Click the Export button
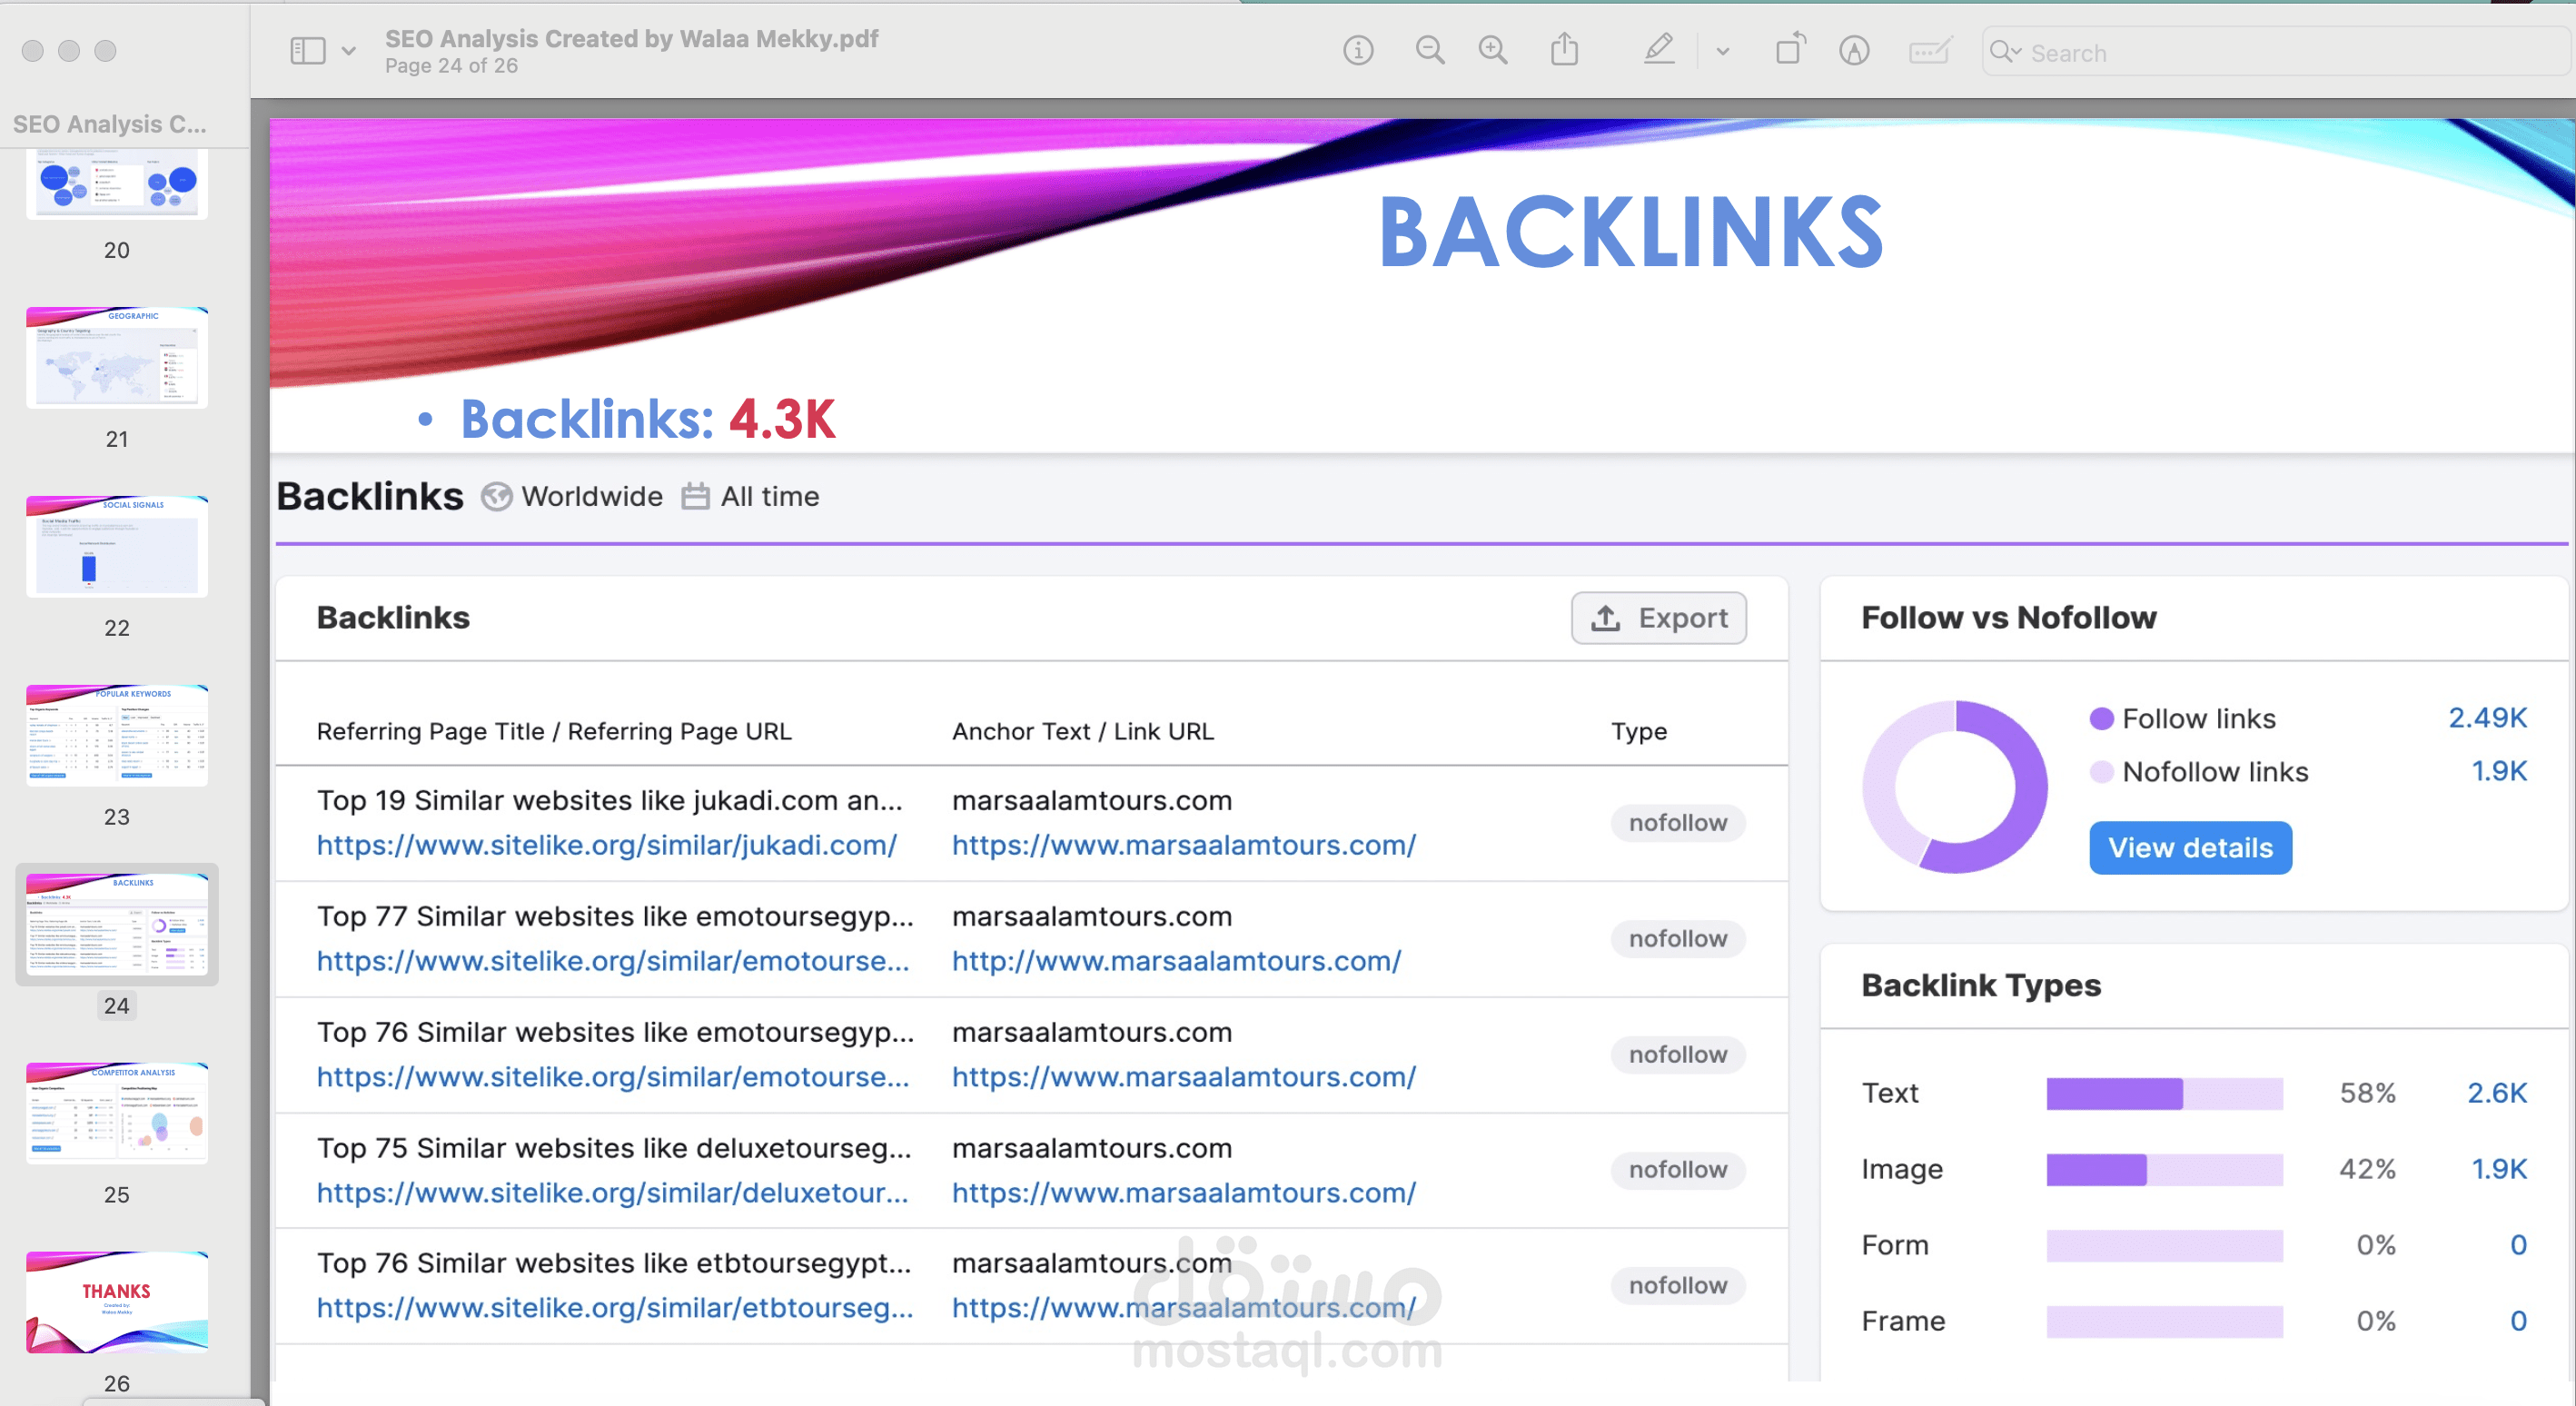The image size is (2576, 1406). tap(1658, 618)
